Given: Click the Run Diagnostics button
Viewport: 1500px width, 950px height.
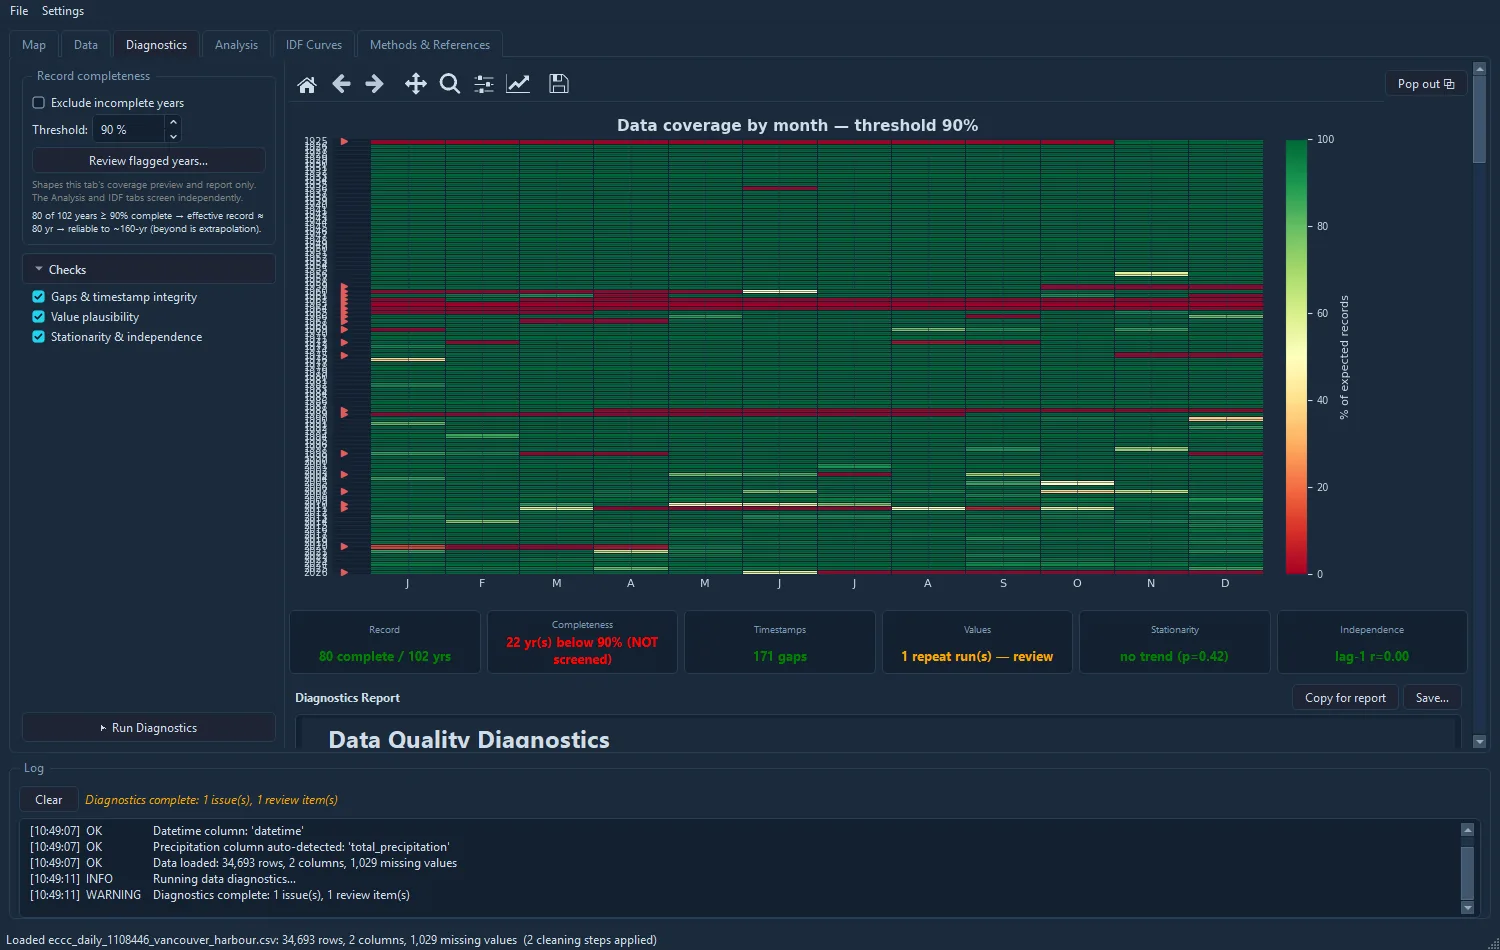Looking at the screenshot, I should [x=148, y=728].
